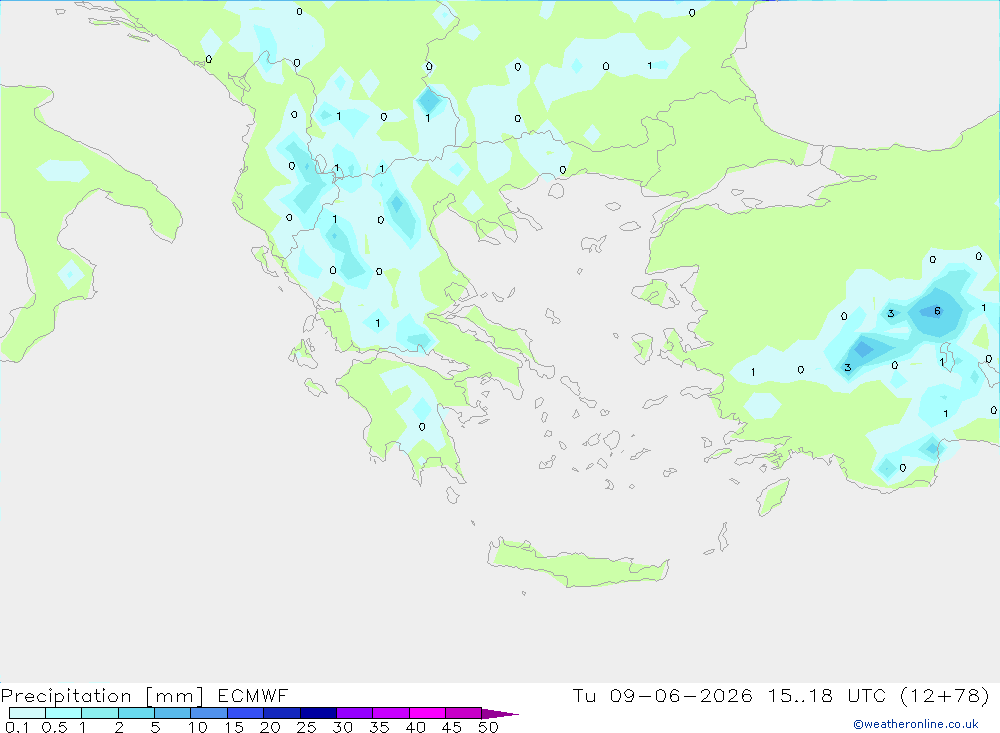Click the 45–50 mm legend color swatch

tap(464, 713)
